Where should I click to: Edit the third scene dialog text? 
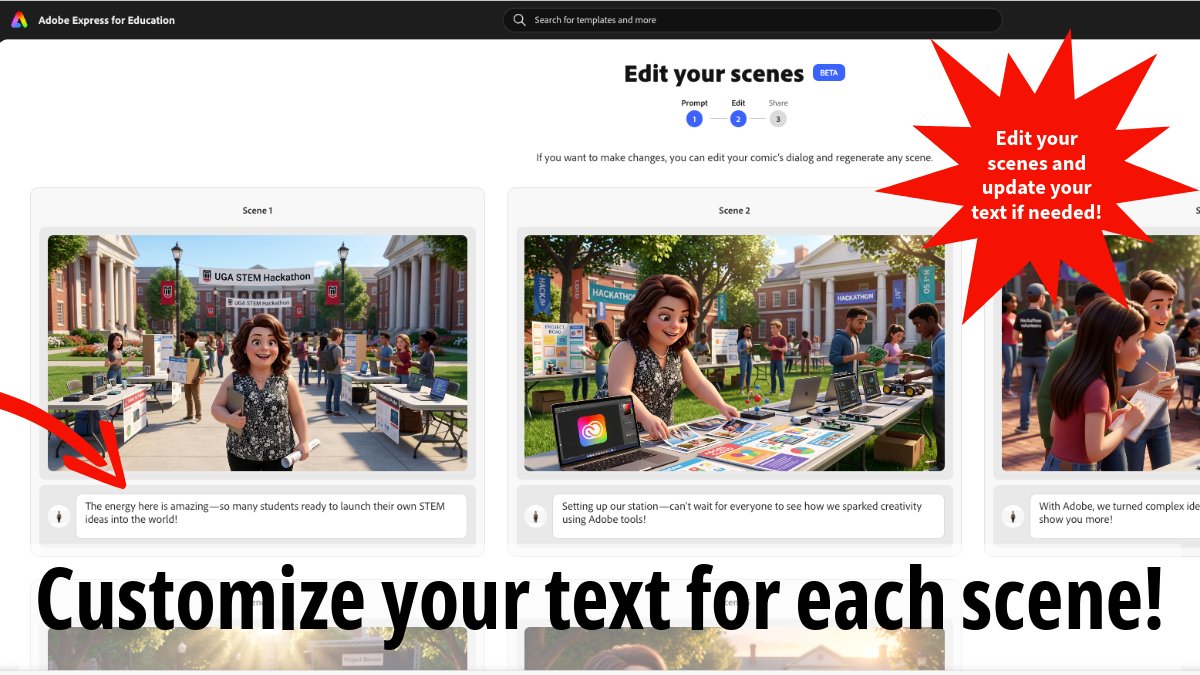pos(1114,516)
